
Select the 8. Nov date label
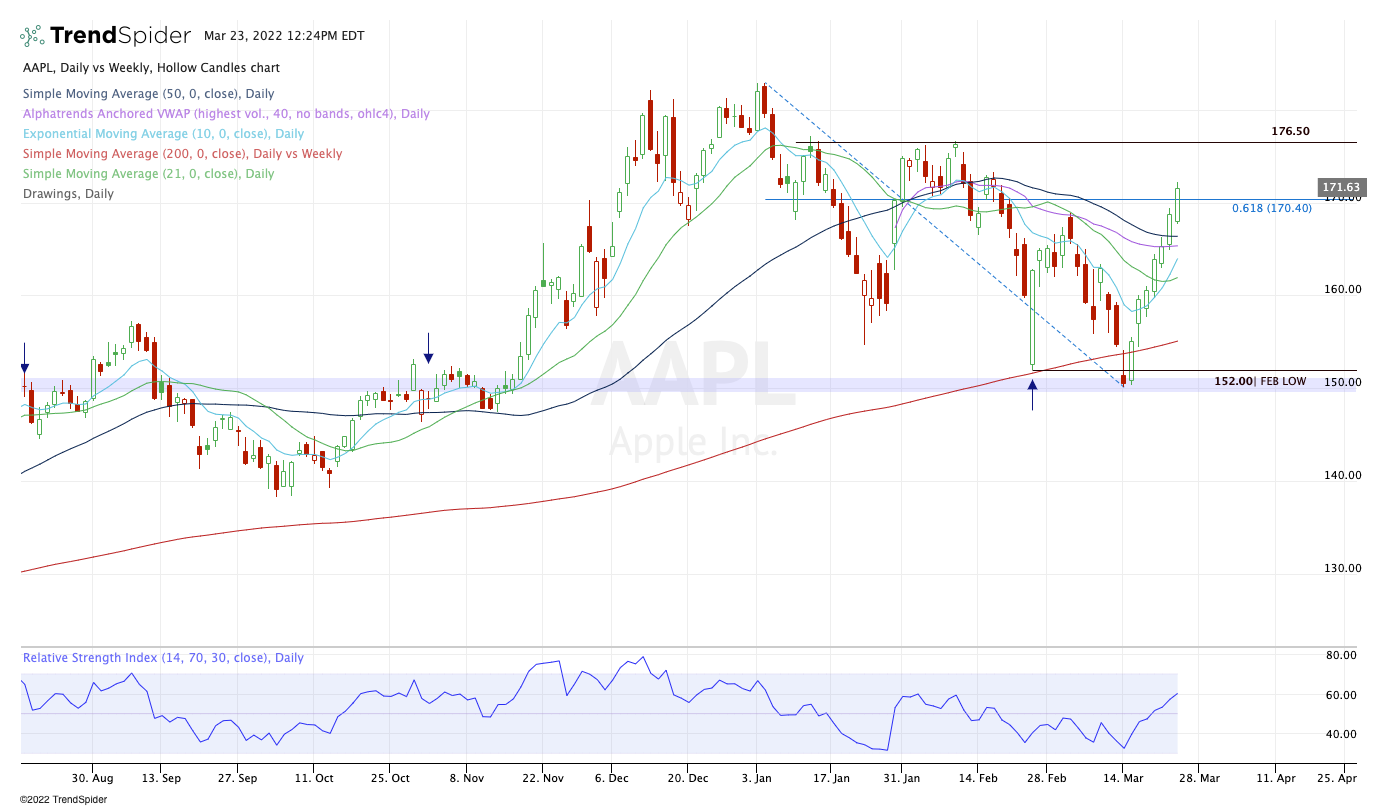click(467, 777)
